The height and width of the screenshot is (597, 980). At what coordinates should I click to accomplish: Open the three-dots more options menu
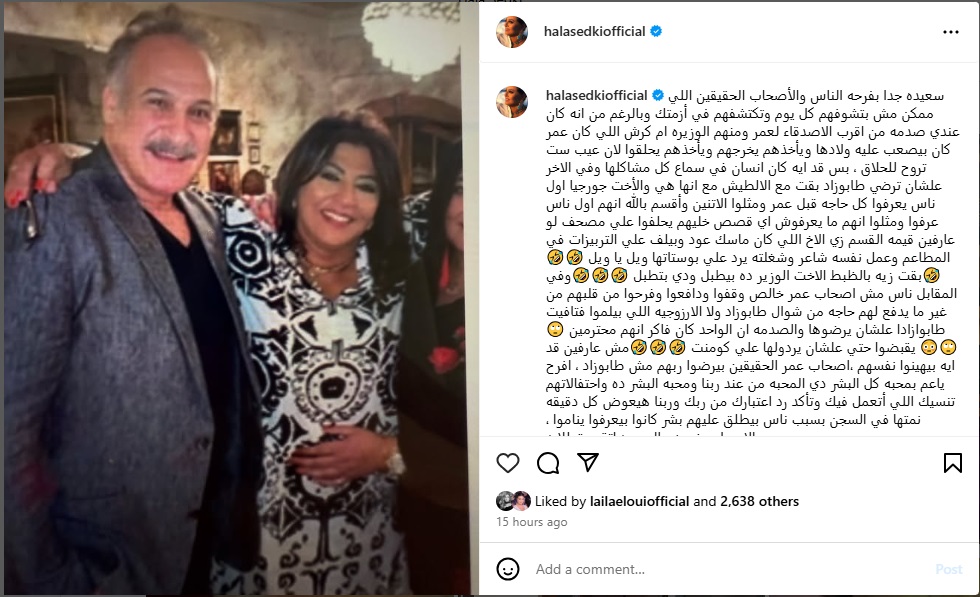click(951, 32)
